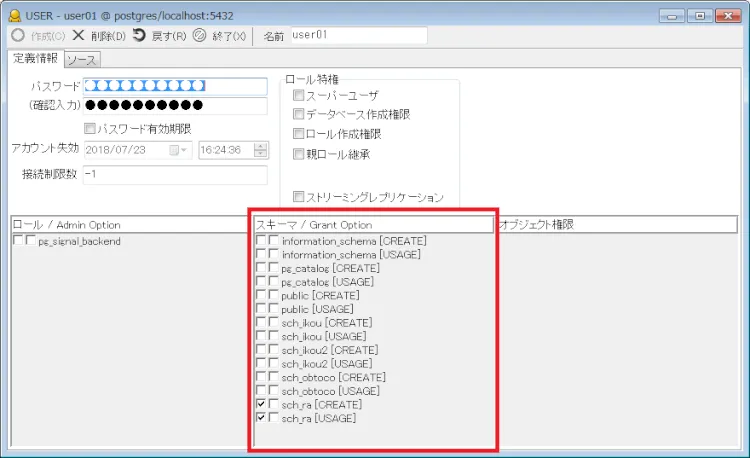Enable Grant Option for sch_ra [CREATE]

274,404
